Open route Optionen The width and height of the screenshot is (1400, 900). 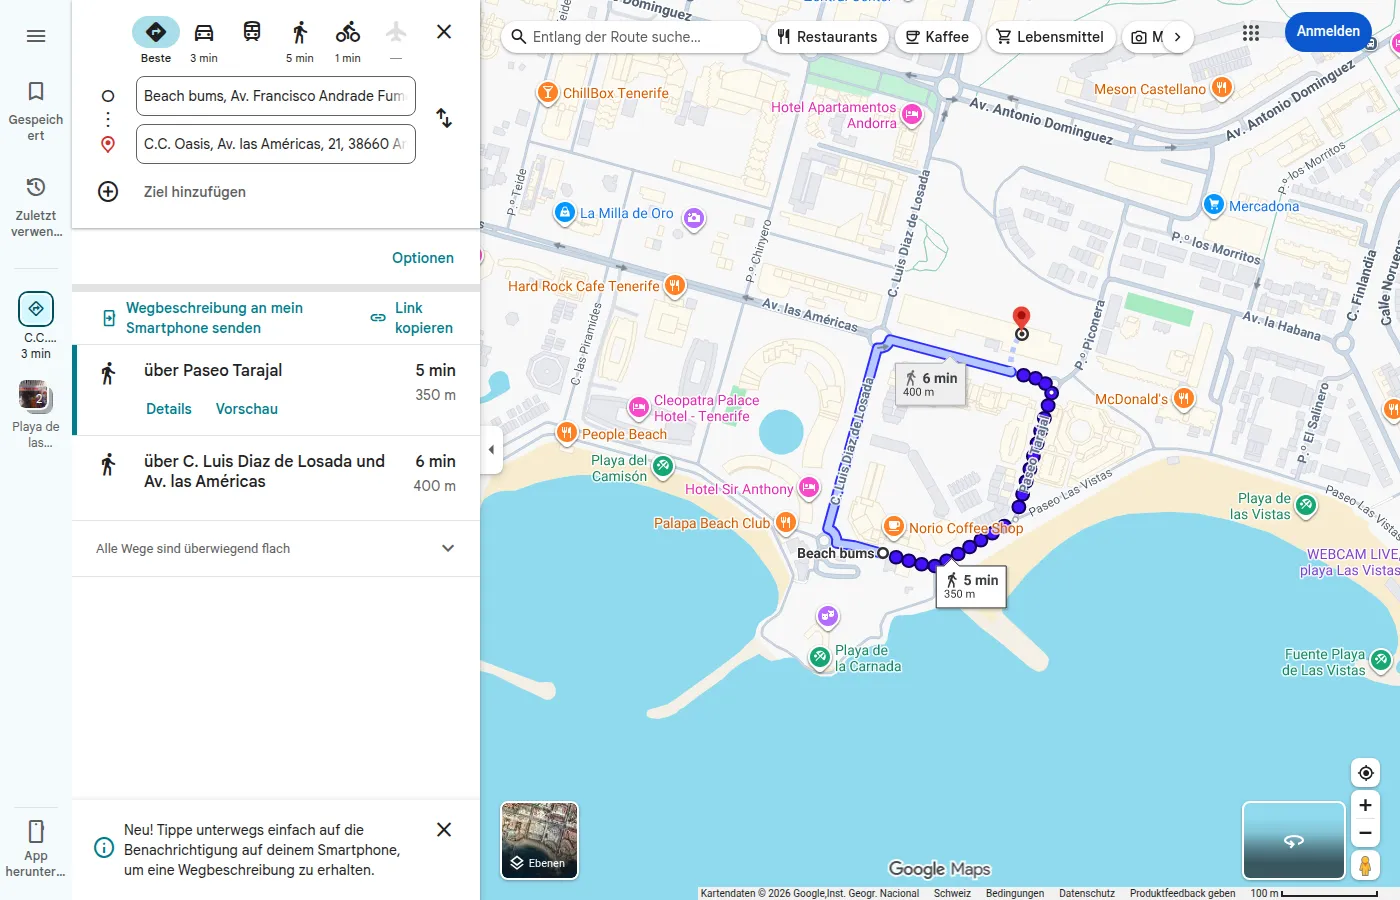pyautogui.click(x=423, y=258)
